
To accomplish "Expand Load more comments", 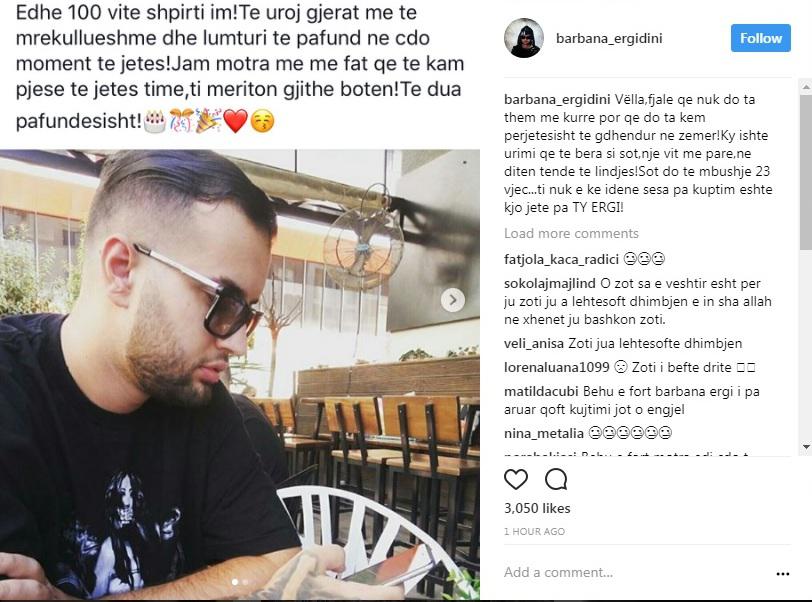I will point(571,233).
